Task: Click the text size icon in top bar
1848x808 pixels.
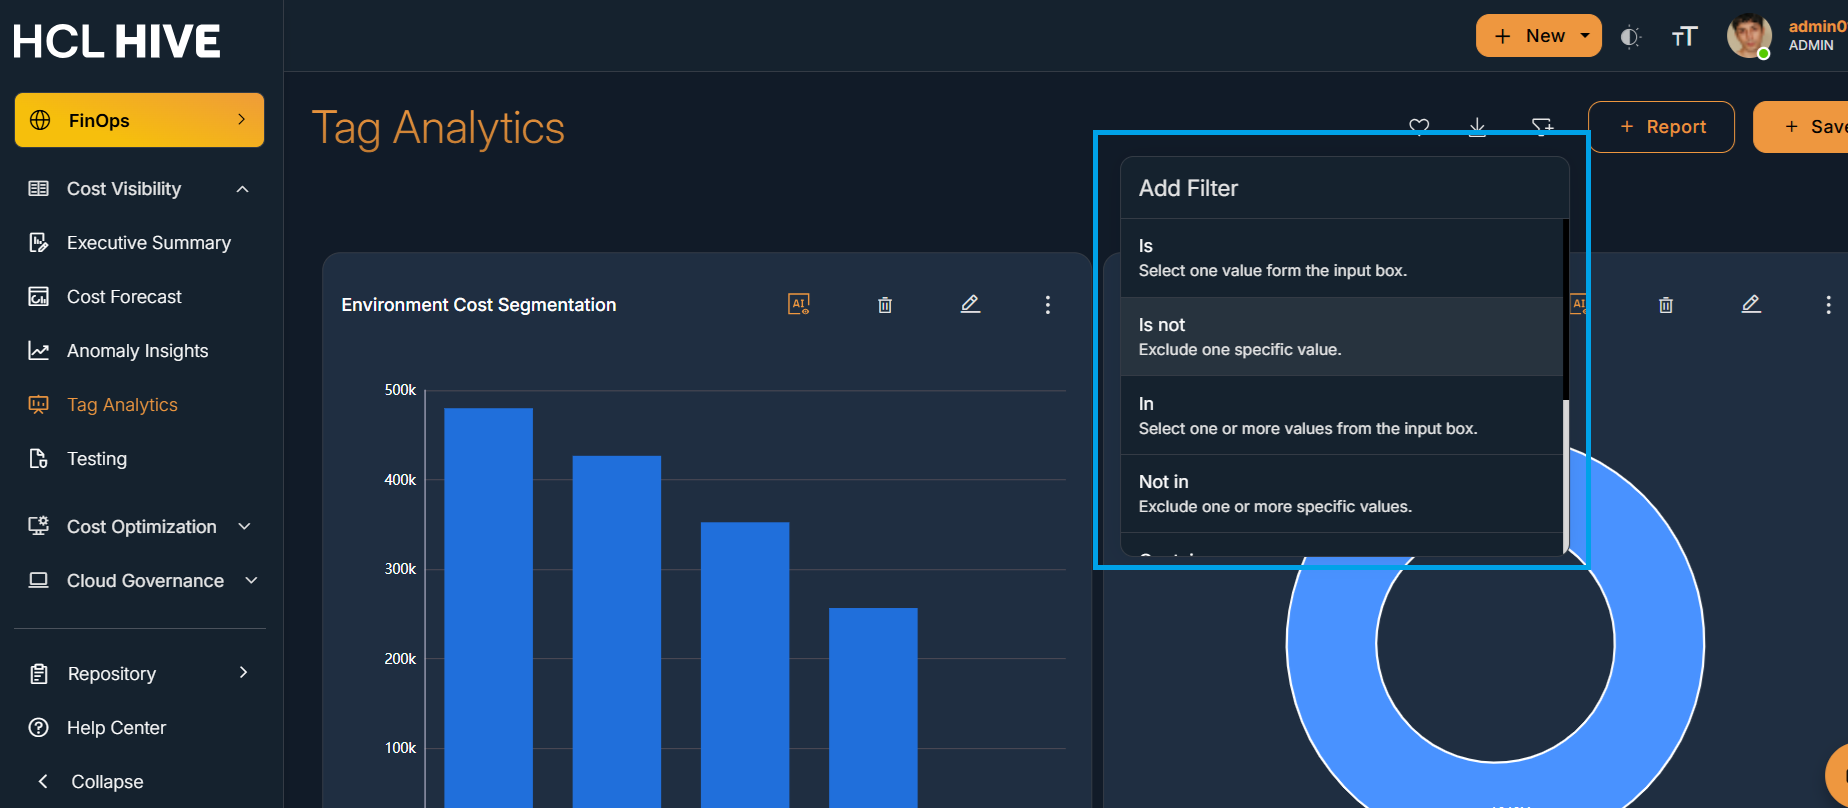Action: click(1685, 37)
